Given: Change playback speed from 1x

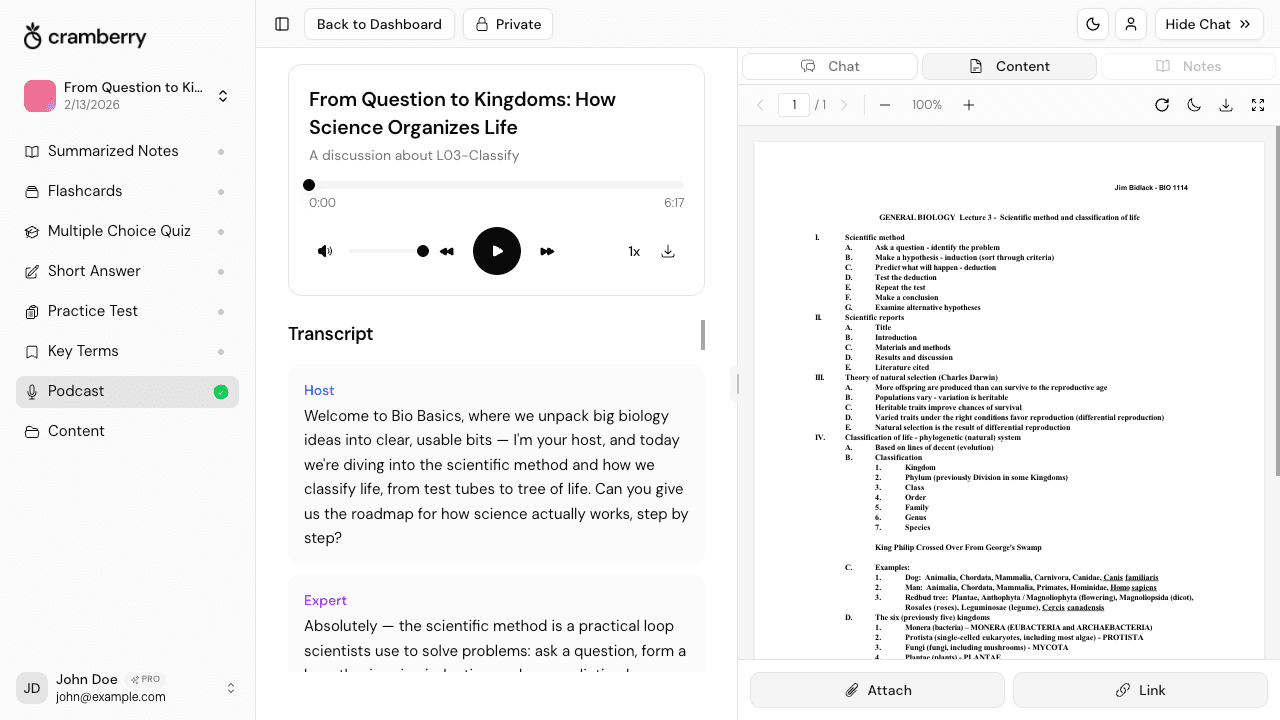Looking at the screenshot, I should pyautogui.click(x=634, y=251).
